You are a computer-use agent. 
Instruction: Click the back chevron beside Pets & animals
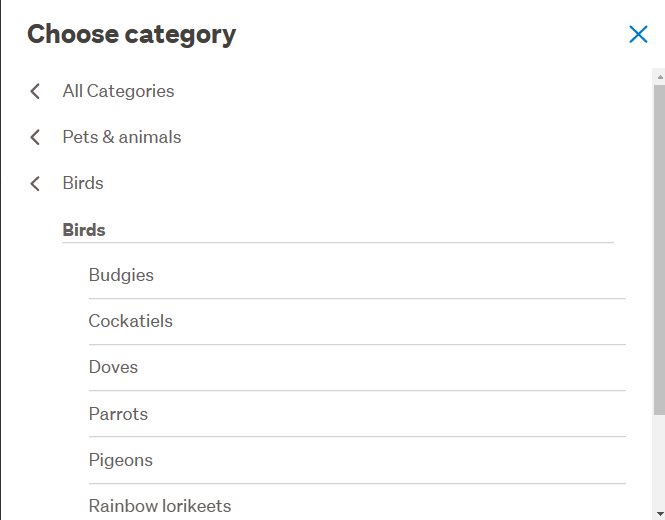[x=35, y=137]
